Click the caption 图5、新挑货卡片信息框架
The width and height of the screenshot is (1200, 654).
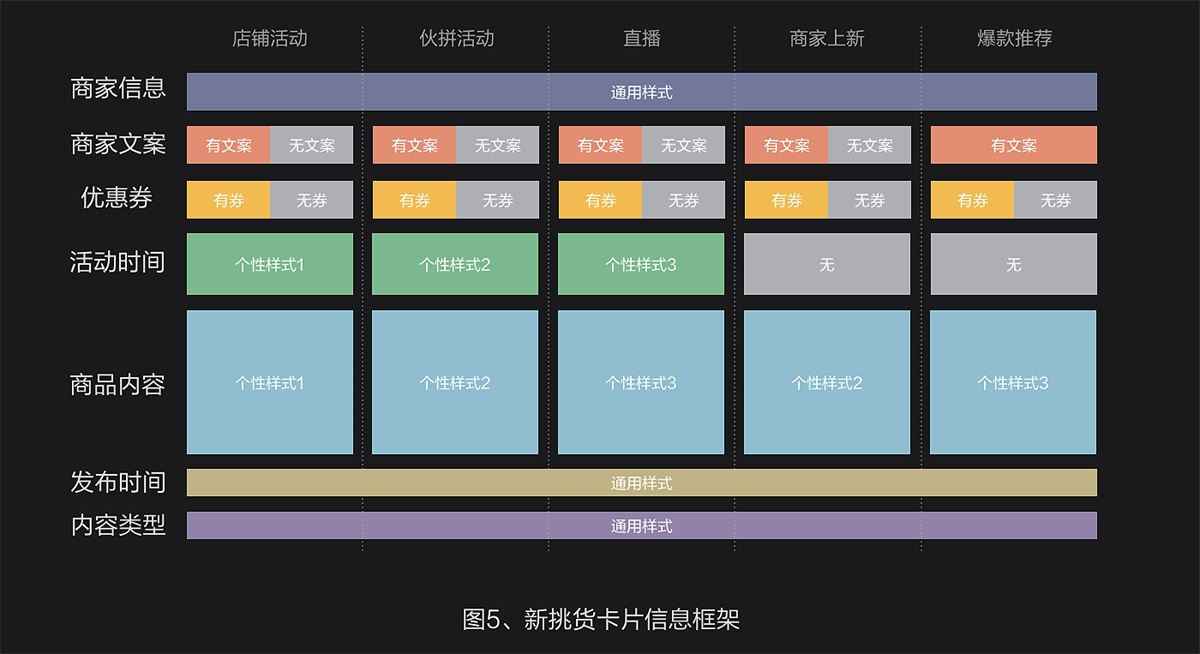pos(601,619)
